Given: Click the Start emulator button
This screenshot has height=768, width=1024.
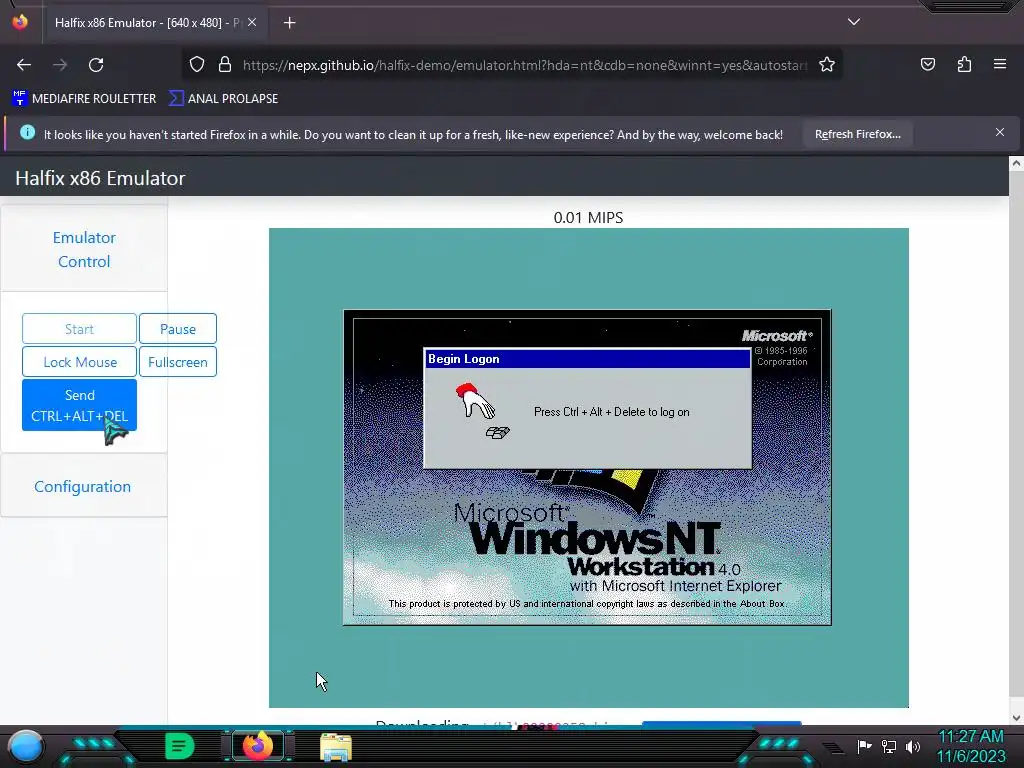Looking at the screenshot, I should pos(79,329).
